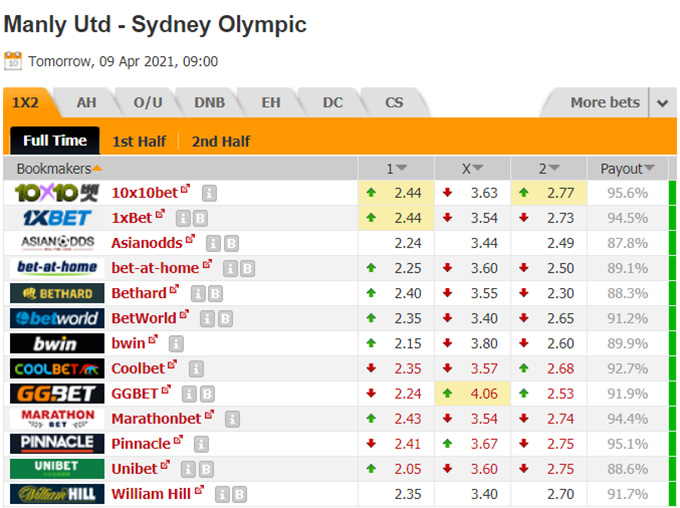Click bonus B icon for Unibet

(206, 470)
